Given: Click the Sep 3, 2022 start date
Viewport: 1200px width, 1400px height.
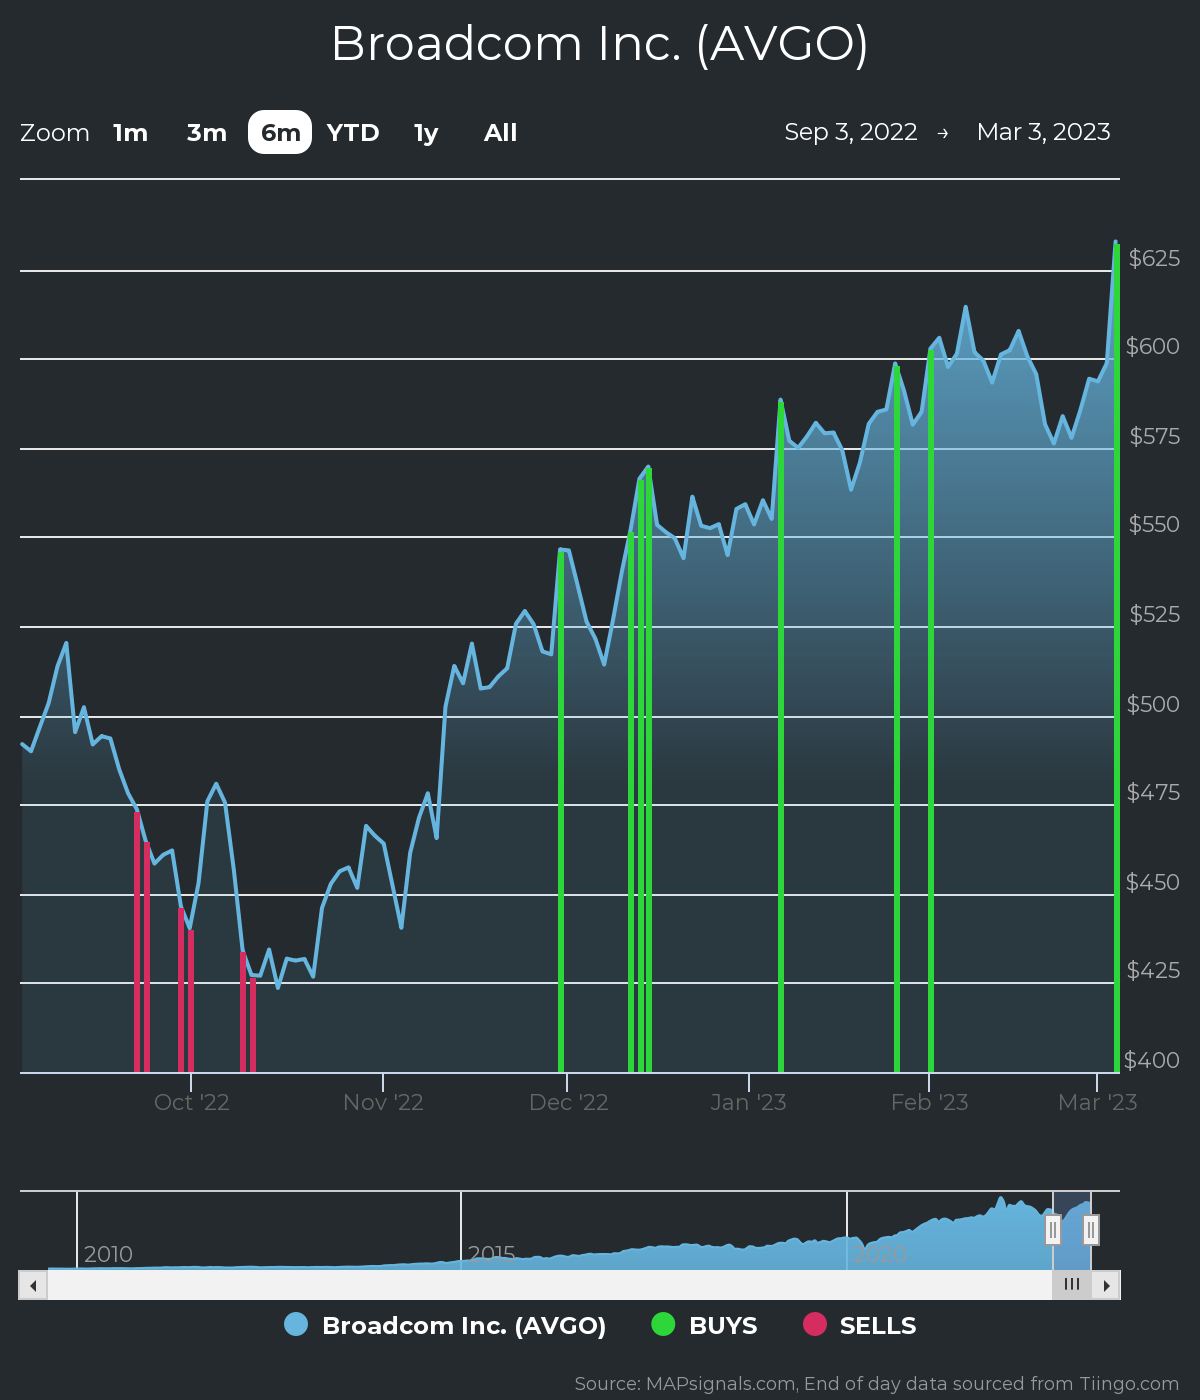Looking at the screenshot, I should pyautogui.click(x=851, y=131).
